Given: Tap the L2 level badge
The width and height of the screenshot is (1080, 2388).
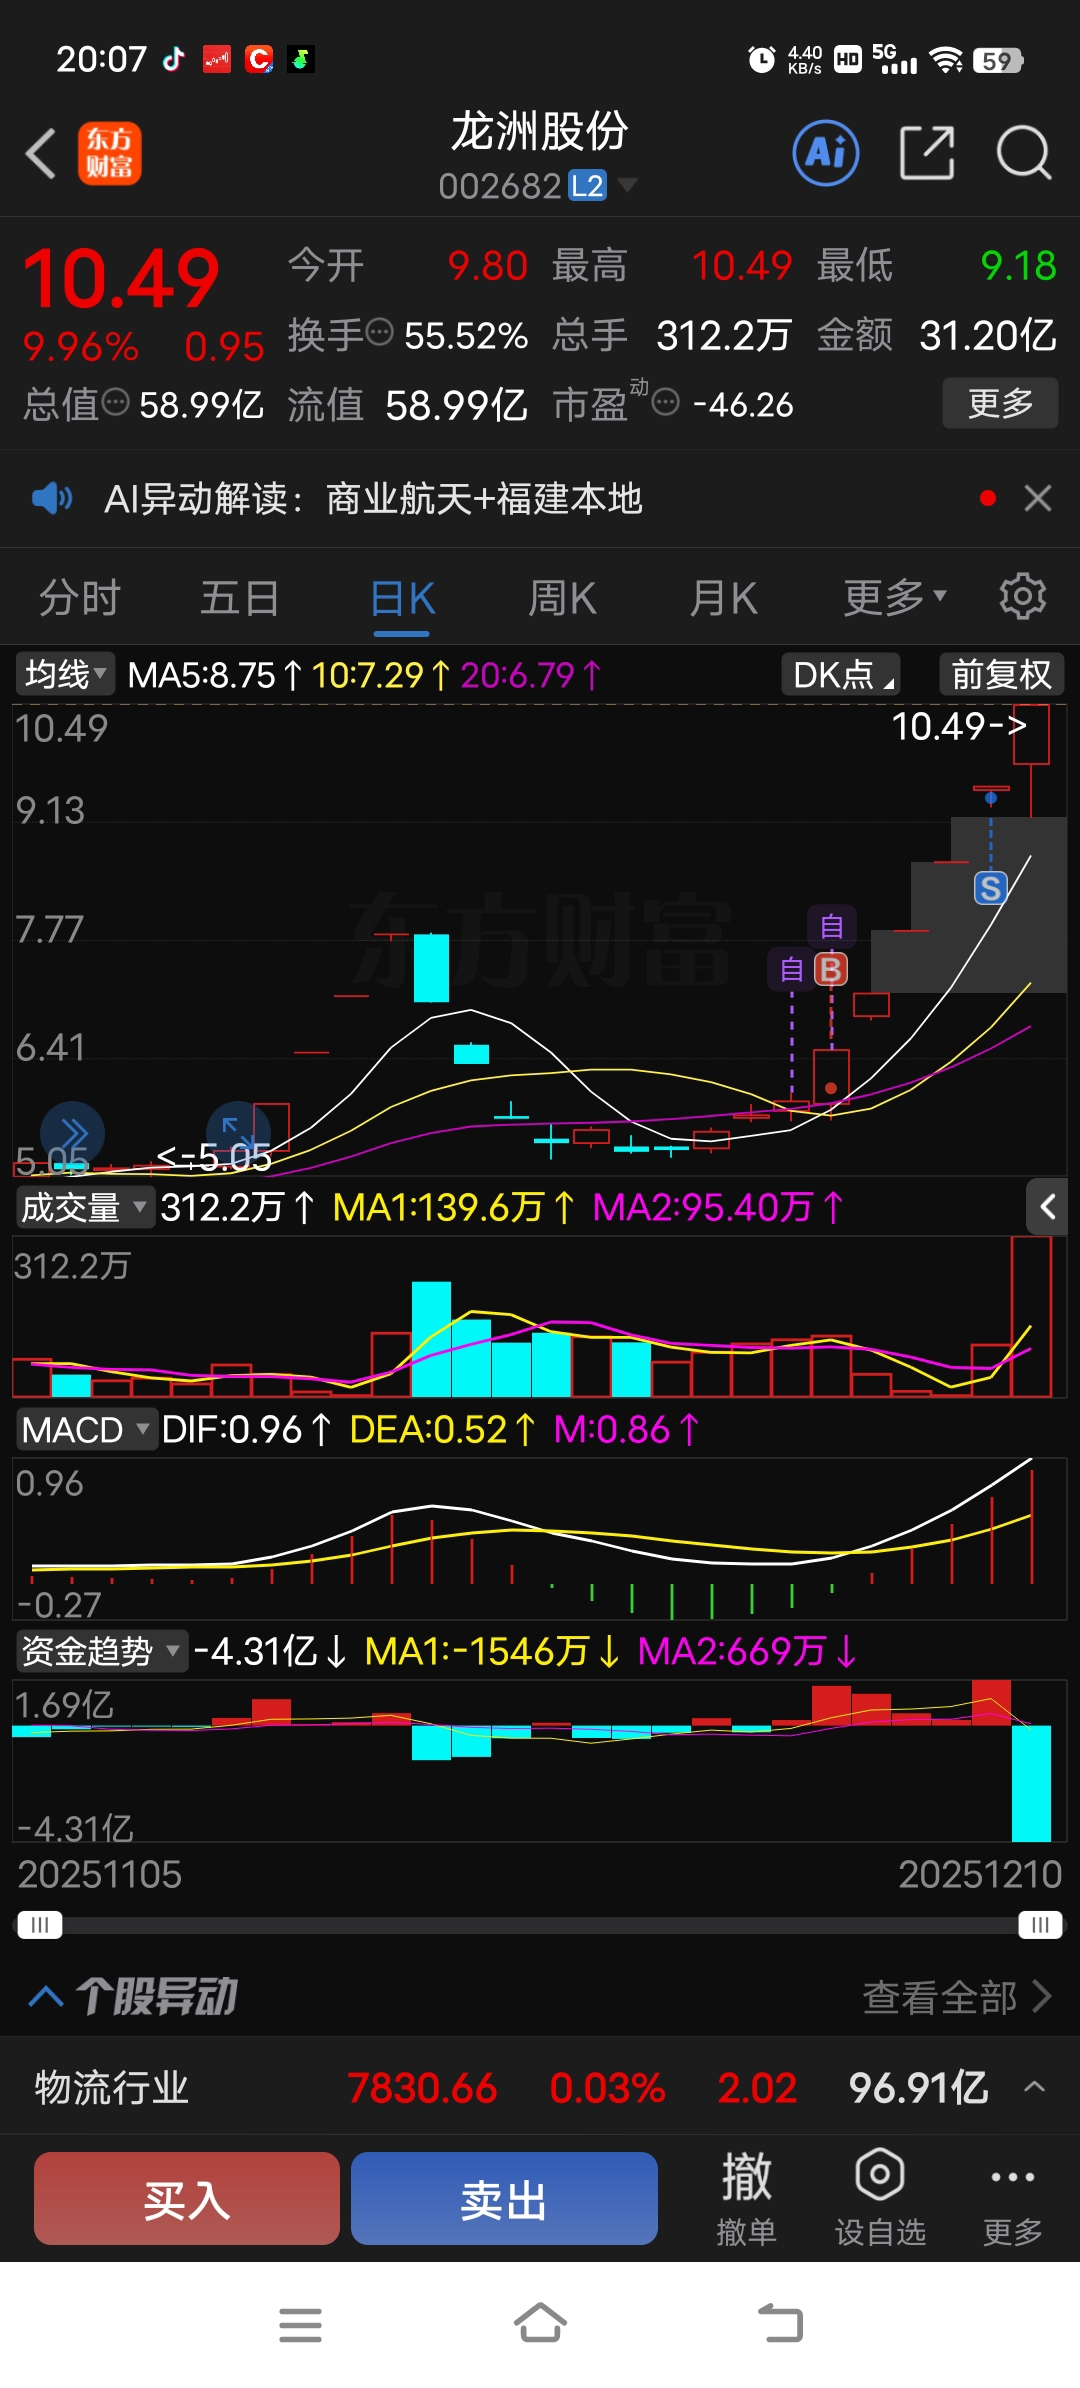Looking at the screenshot, I should coord(588,185).
